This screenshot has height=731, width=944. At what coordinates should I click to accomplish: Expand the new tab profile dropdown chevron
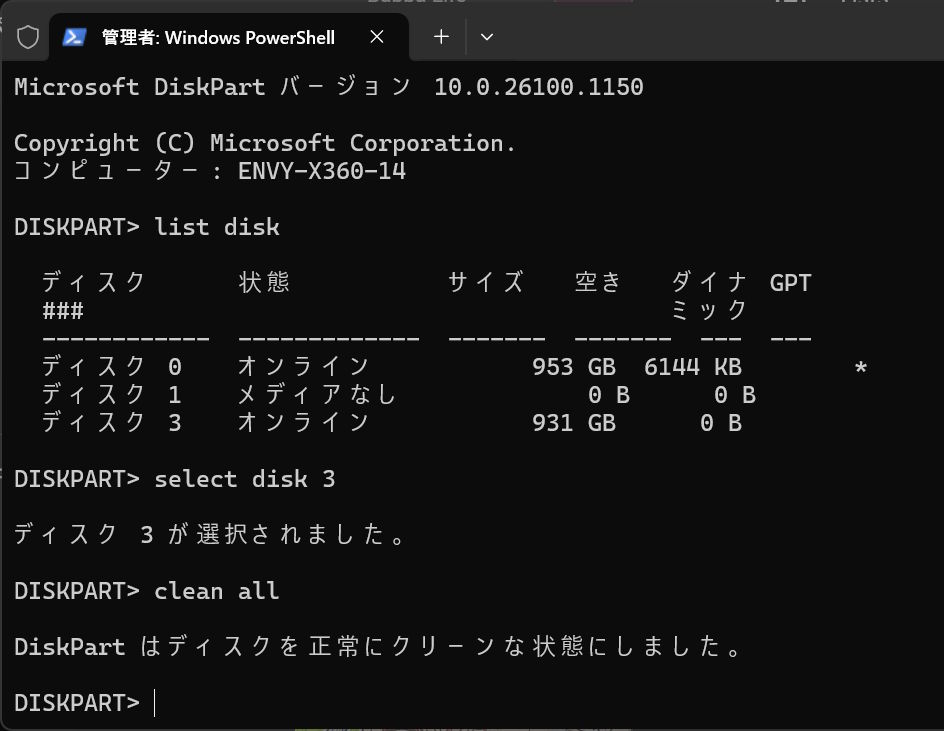(487, 37)
